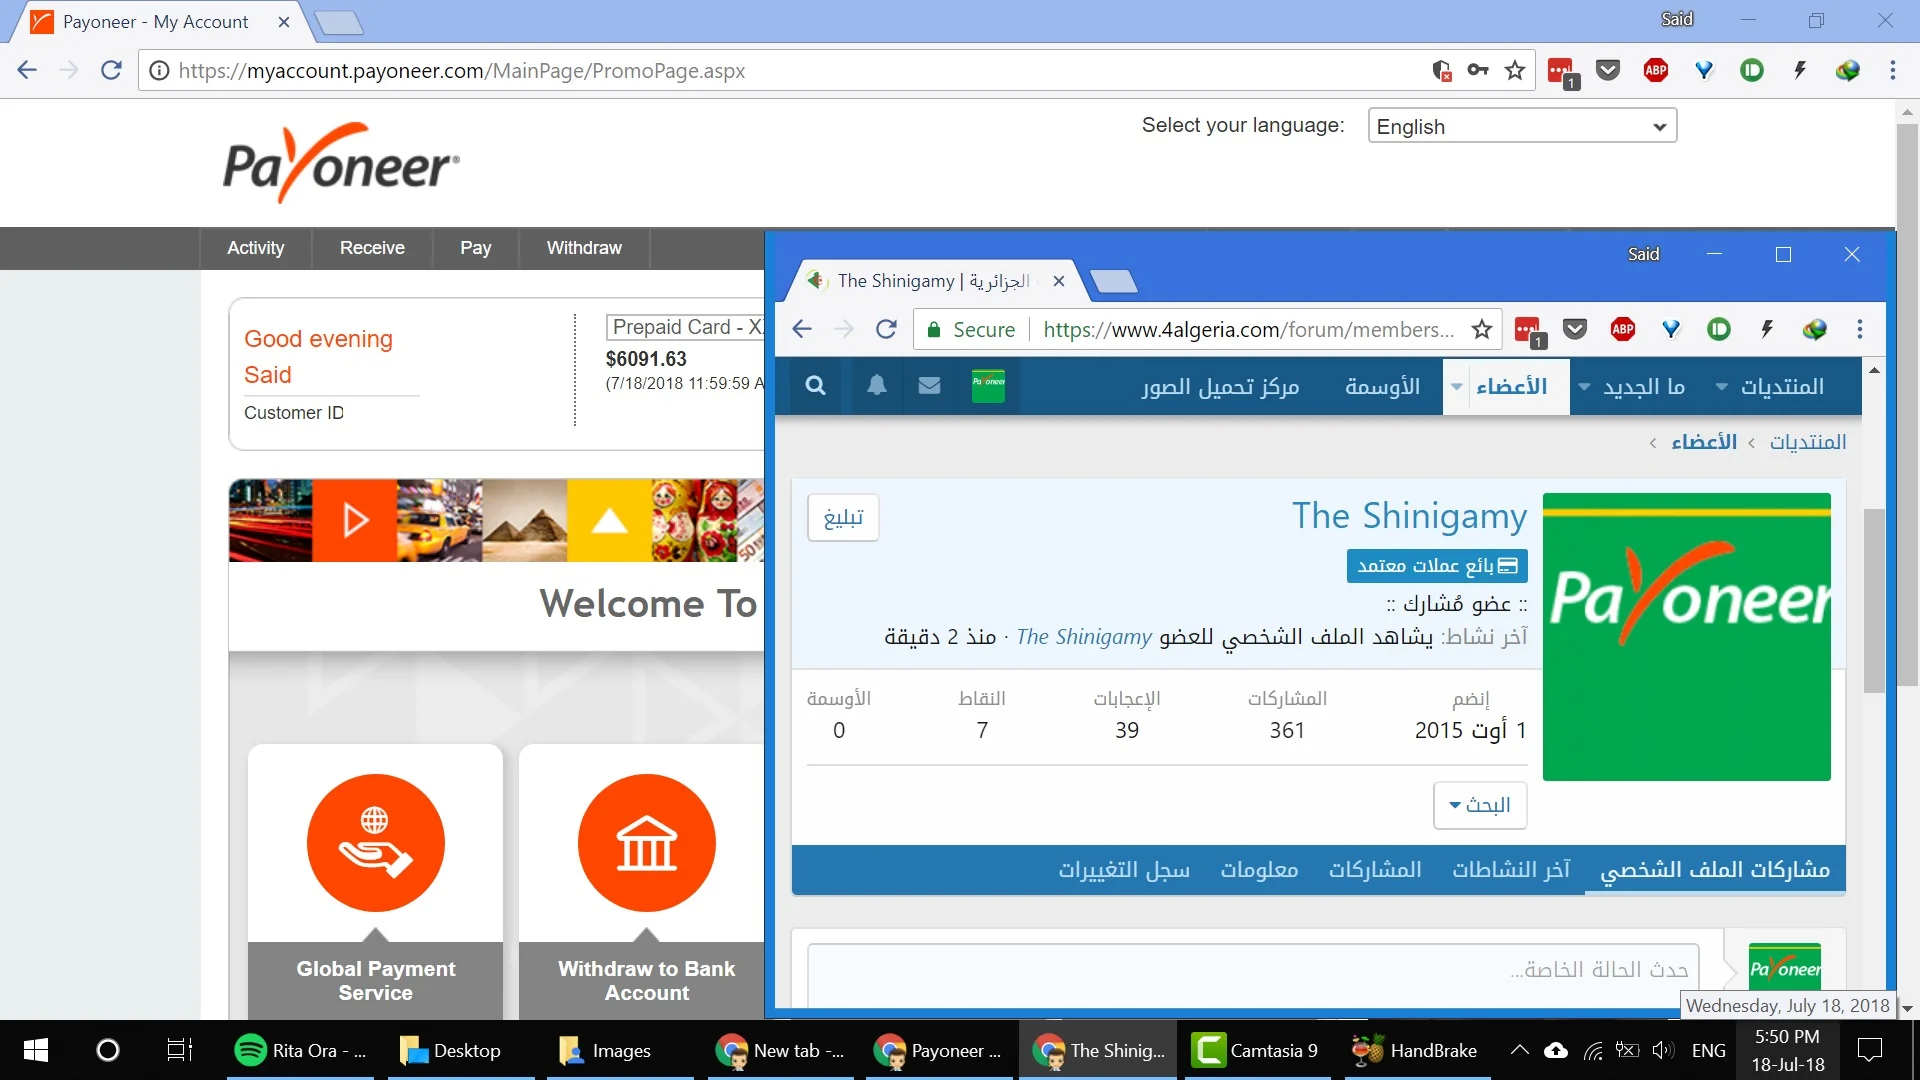Open Chrome menu in the Payoneer window

coord(1892,70)
